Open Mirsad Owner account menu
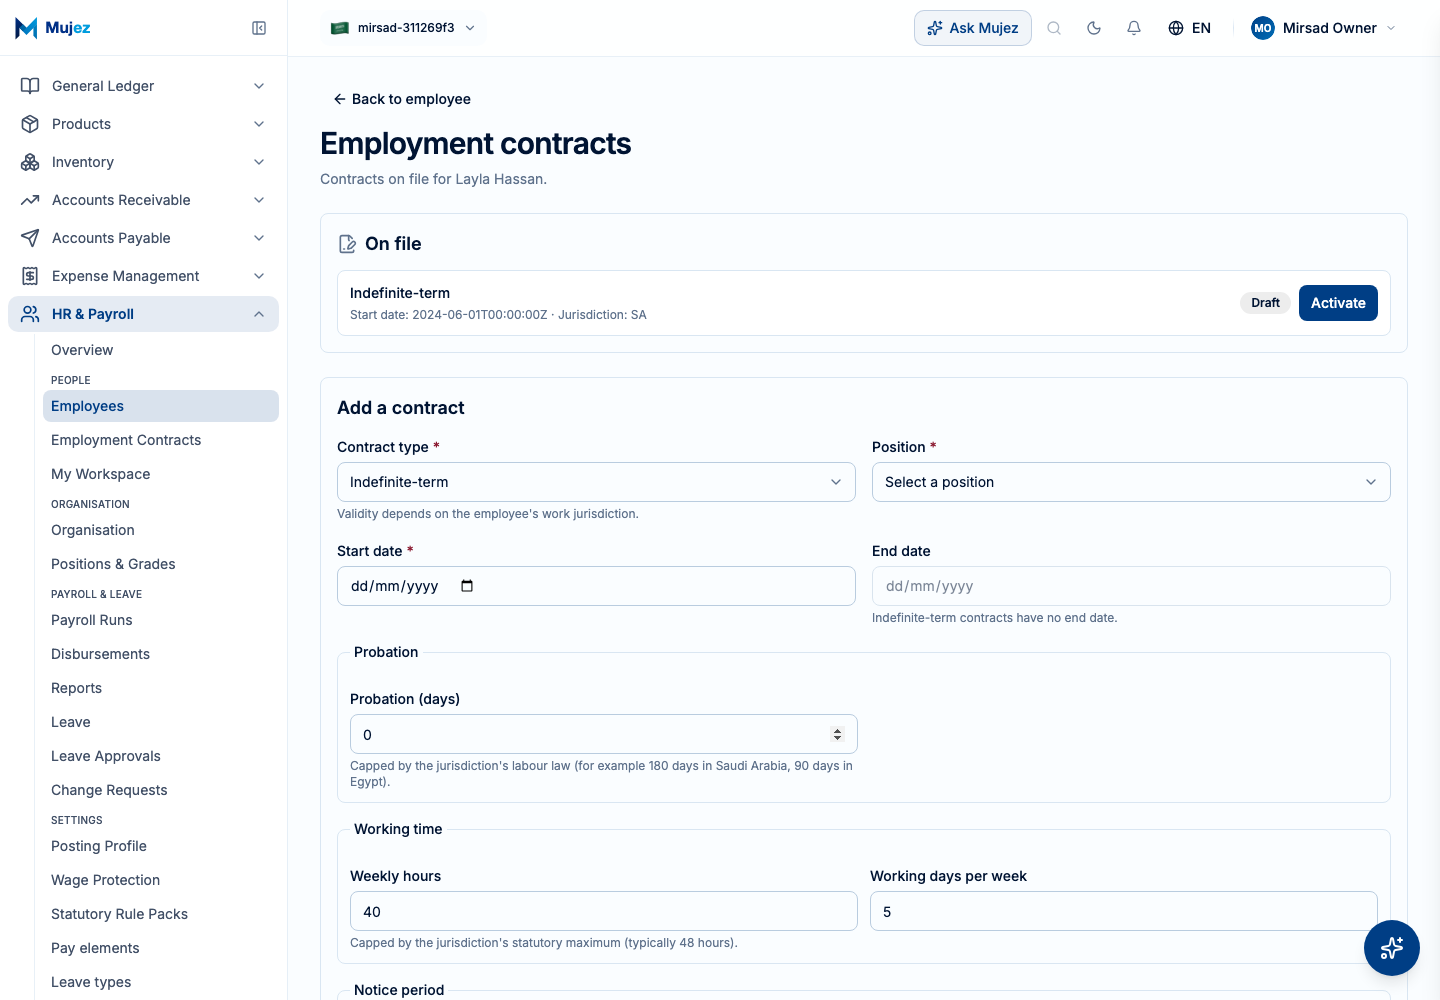 pyautogui.click(x=1324, y=28)
